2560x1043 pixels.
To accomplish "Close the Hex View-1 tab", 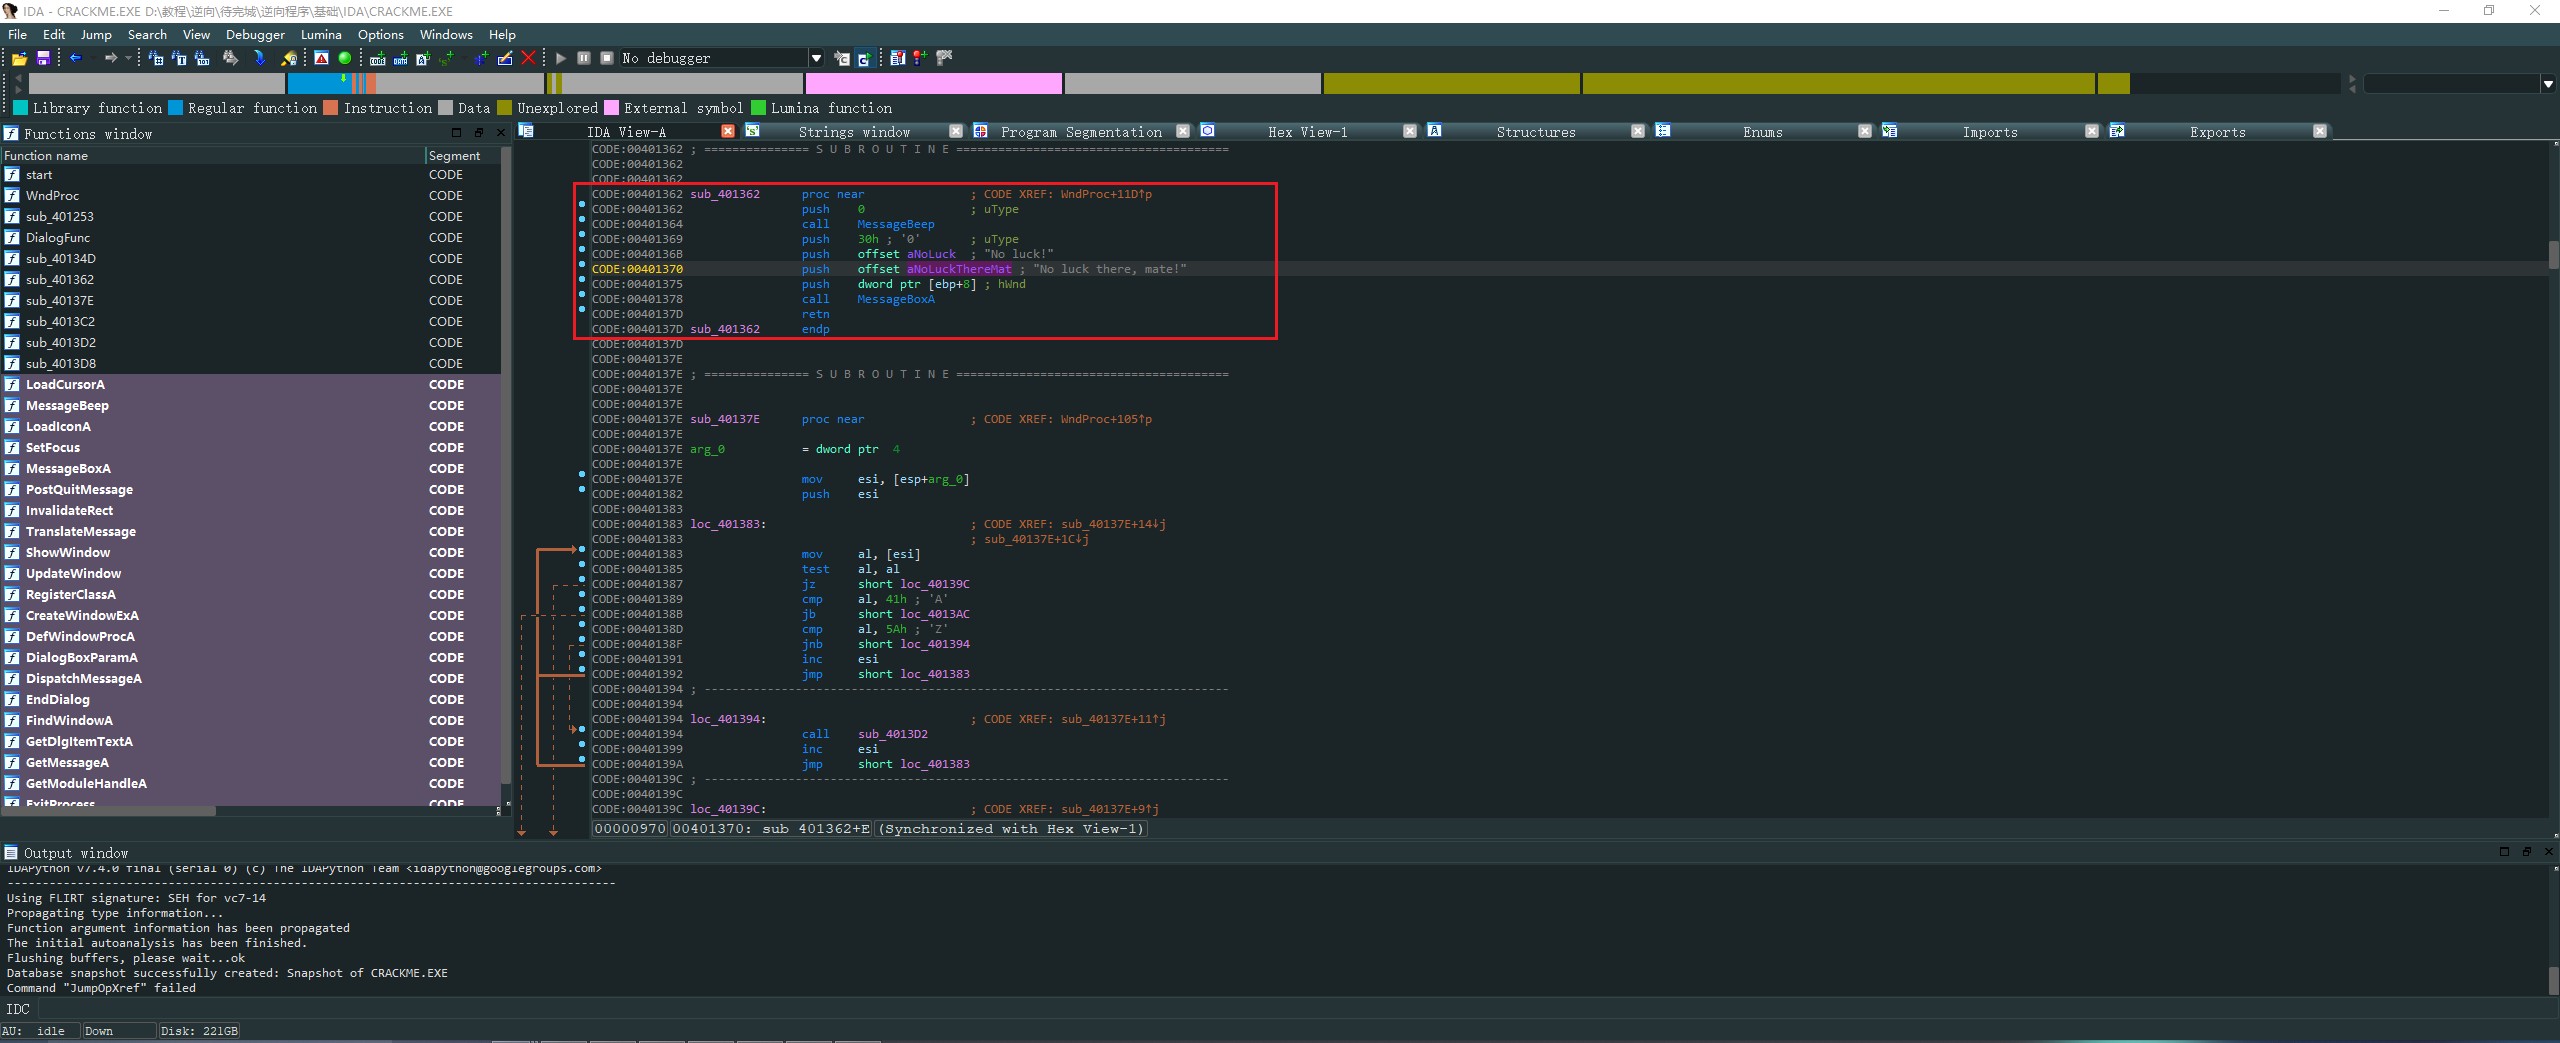I will [1409, 132].
